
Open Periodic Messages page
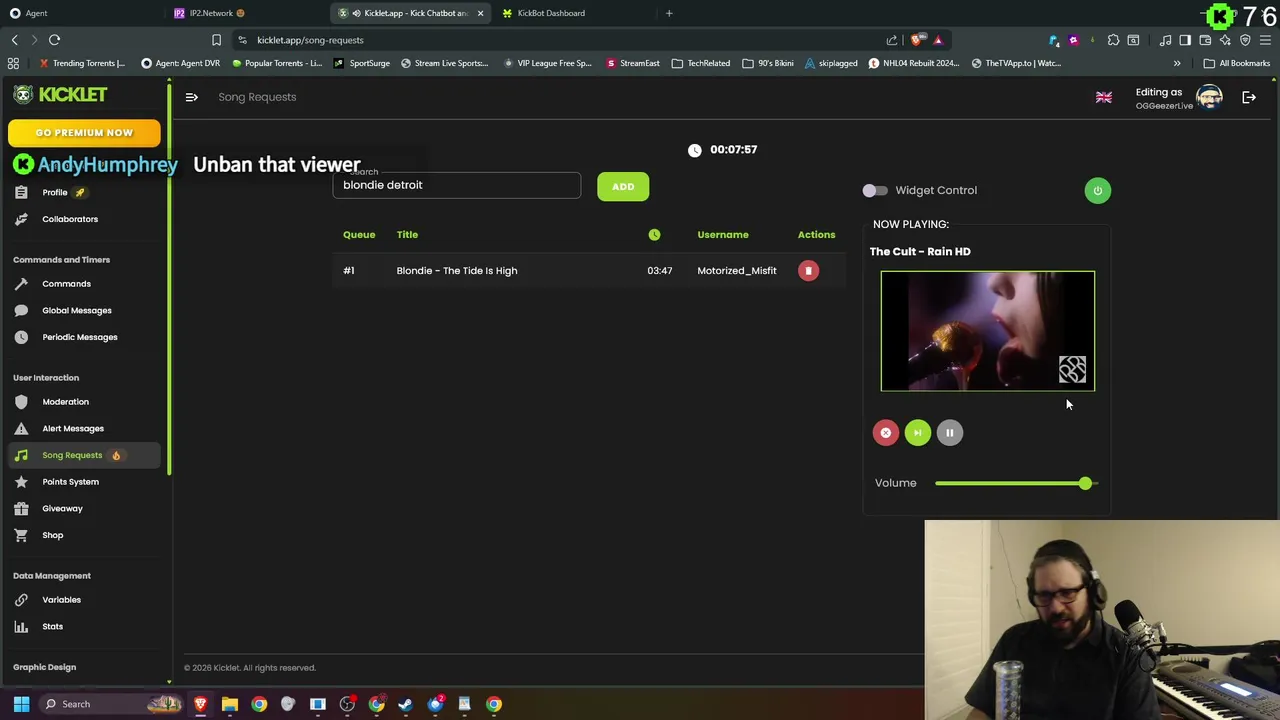pos(80,337)
